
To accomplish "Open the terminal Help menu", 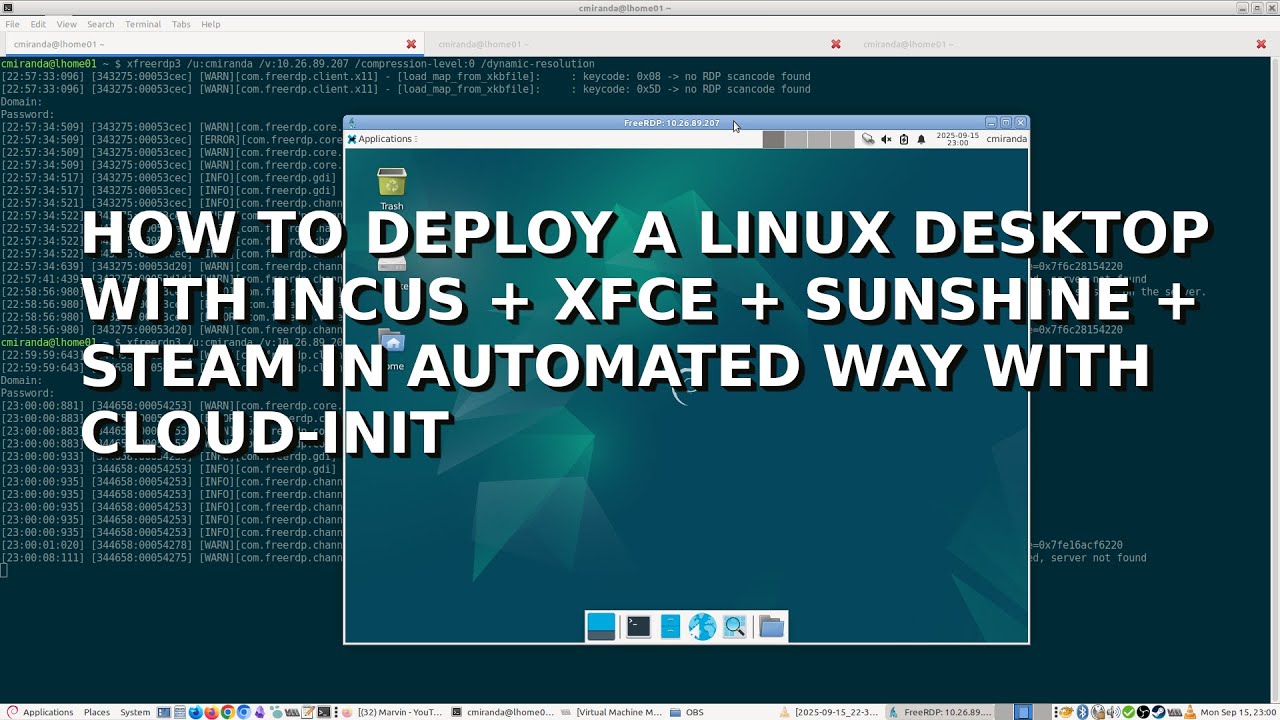I will (210, 24).
